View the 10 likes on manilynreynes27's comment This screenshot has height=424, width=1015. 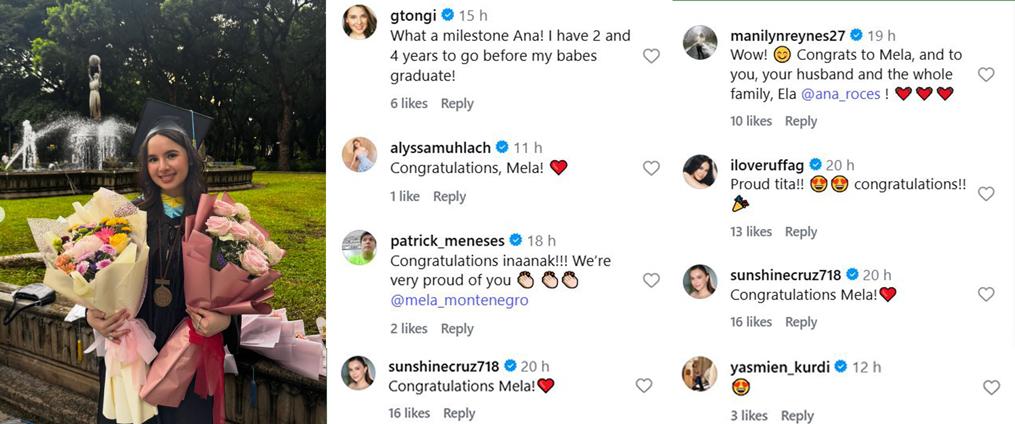[751, 121]
